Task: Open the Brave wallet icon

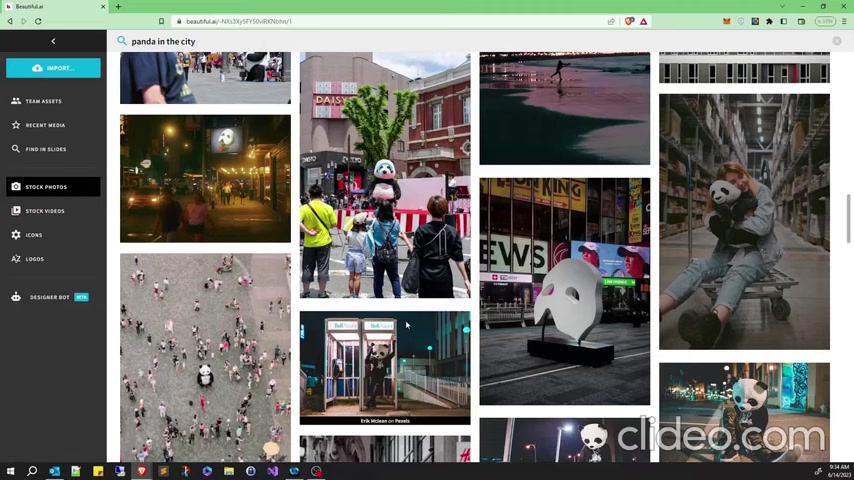Action: (x=801, y=21)
